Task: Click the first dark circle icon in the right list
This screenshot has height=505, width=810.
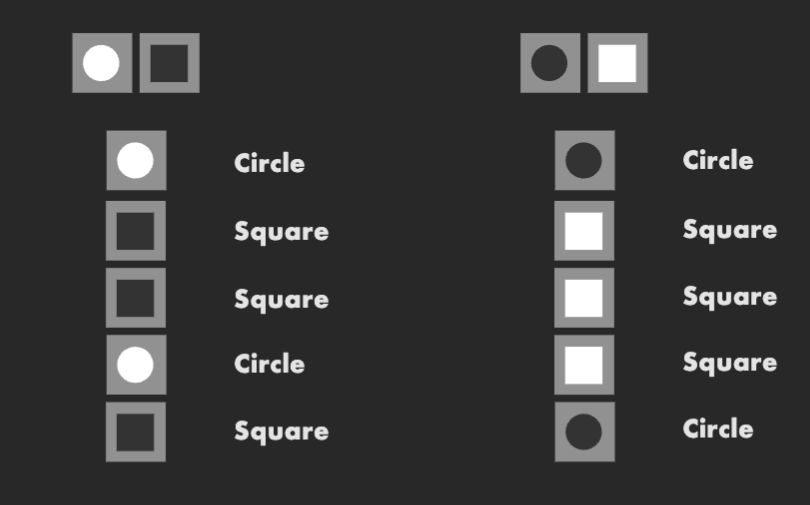Action: pyautogui.click(x=584, y=160)
